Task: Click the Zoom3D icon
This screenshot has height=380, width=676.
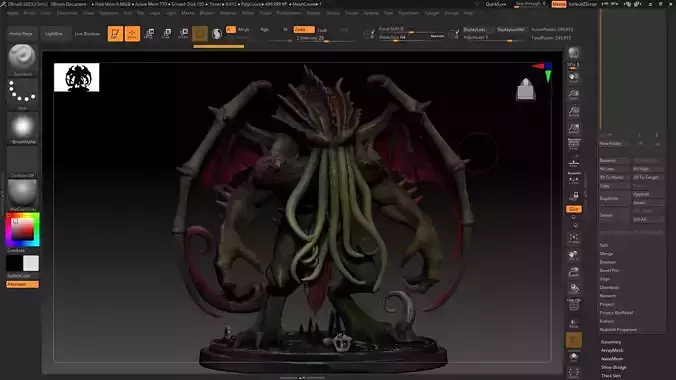Action: [573, 272]
